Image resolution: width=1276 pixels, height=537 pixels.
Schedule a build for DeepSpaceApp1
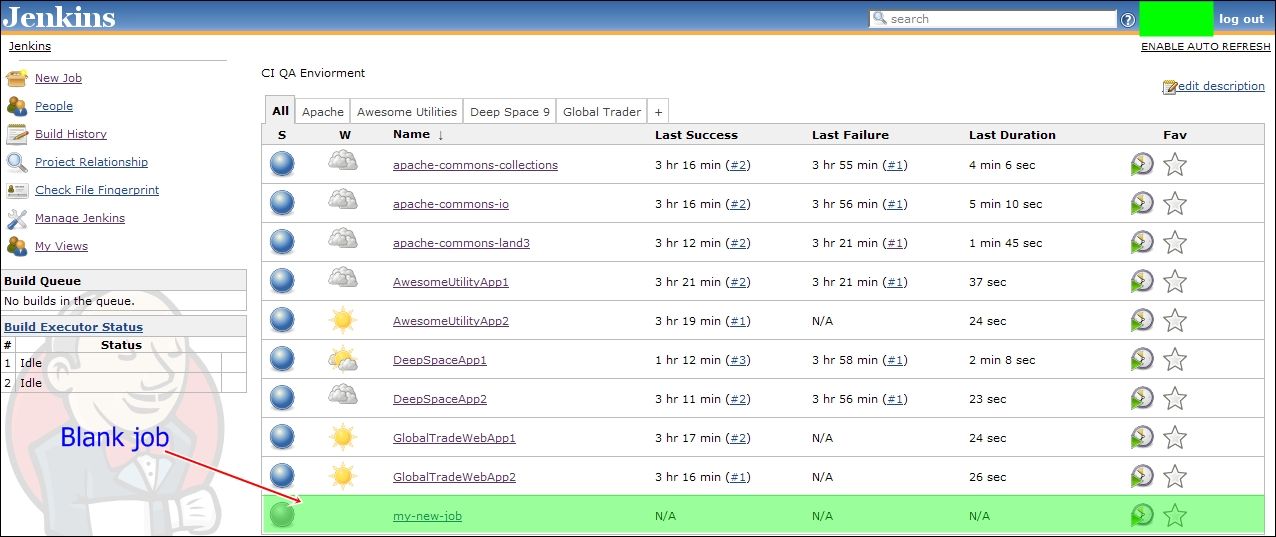1142,359
